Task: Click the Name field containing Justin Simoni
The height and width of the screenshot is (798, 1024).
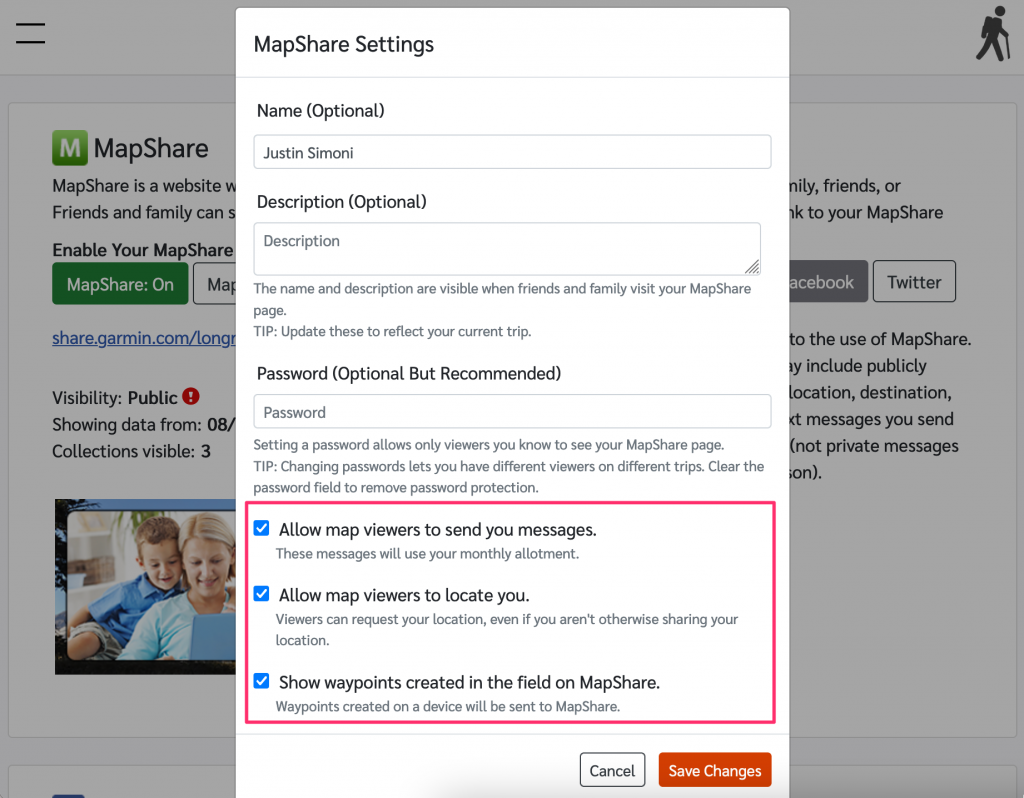Action: (512, 153)
